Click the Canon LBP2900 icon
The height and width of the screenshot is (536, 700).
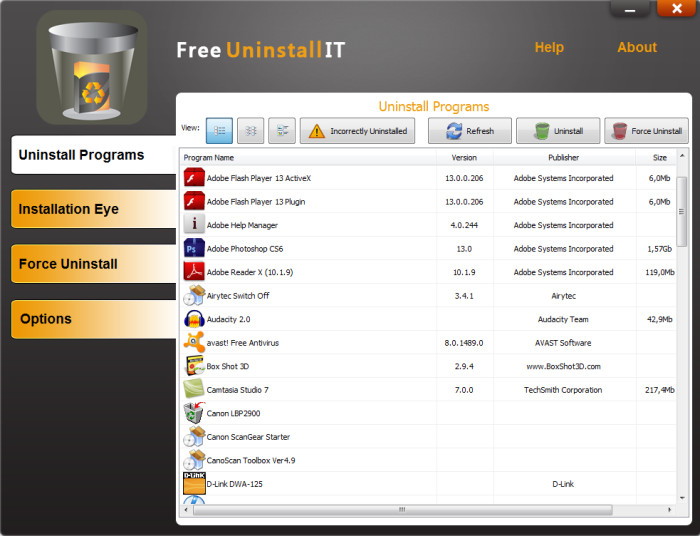pyautogui.click(x=194, y=413)
